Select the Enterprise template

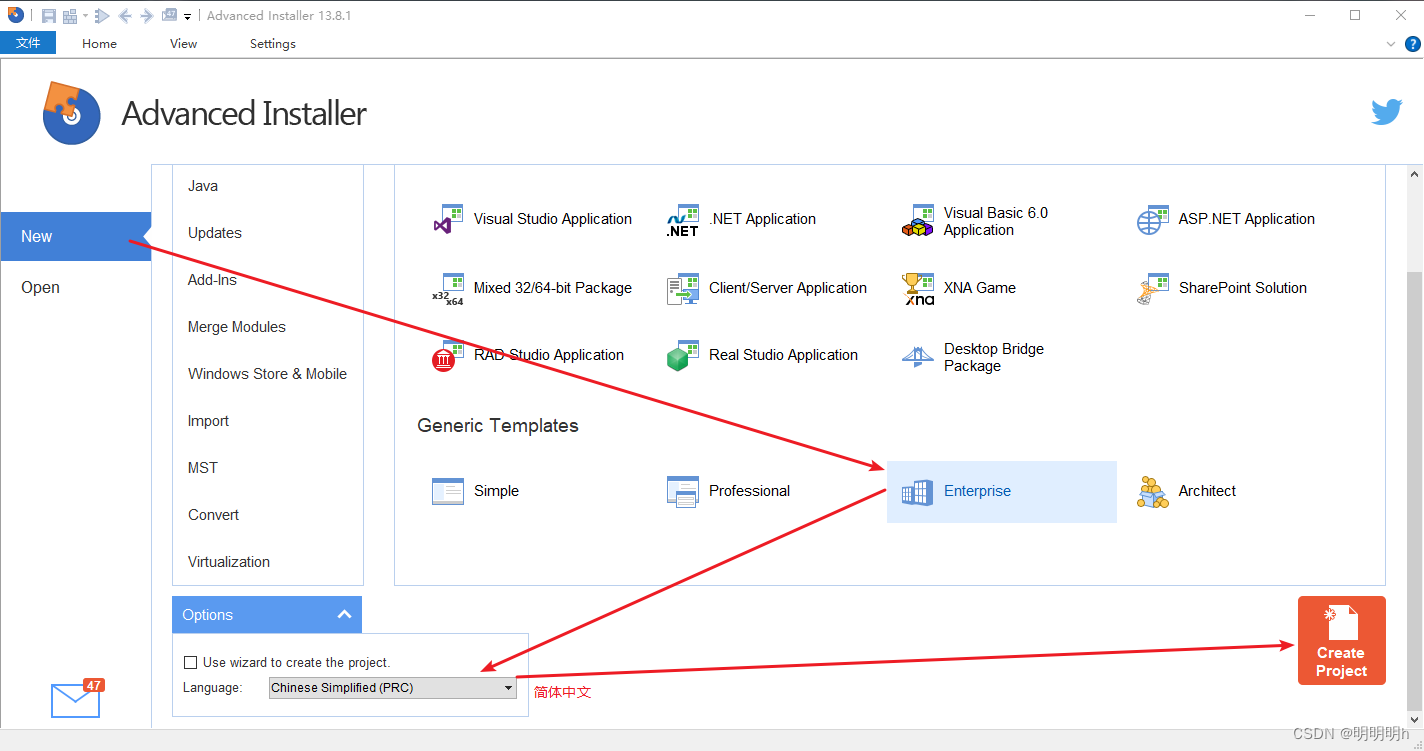click(x=977, y=491)
